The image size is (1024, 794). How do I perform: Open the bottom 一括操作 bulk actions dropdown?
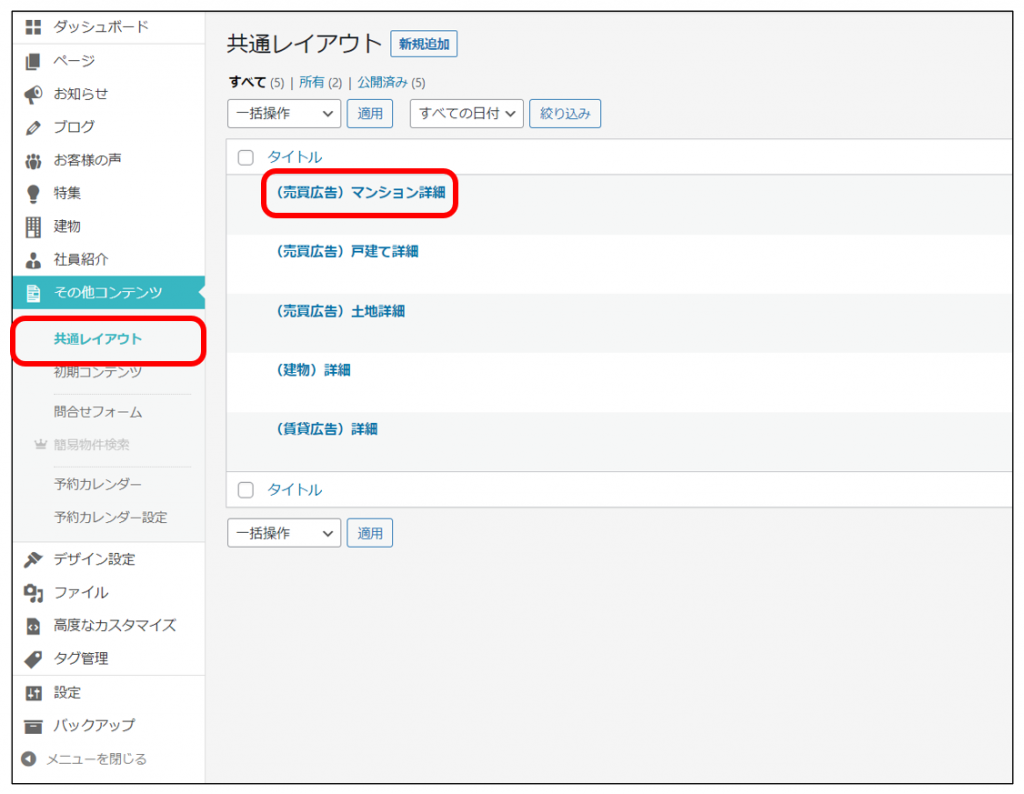[x=284, y=533]
